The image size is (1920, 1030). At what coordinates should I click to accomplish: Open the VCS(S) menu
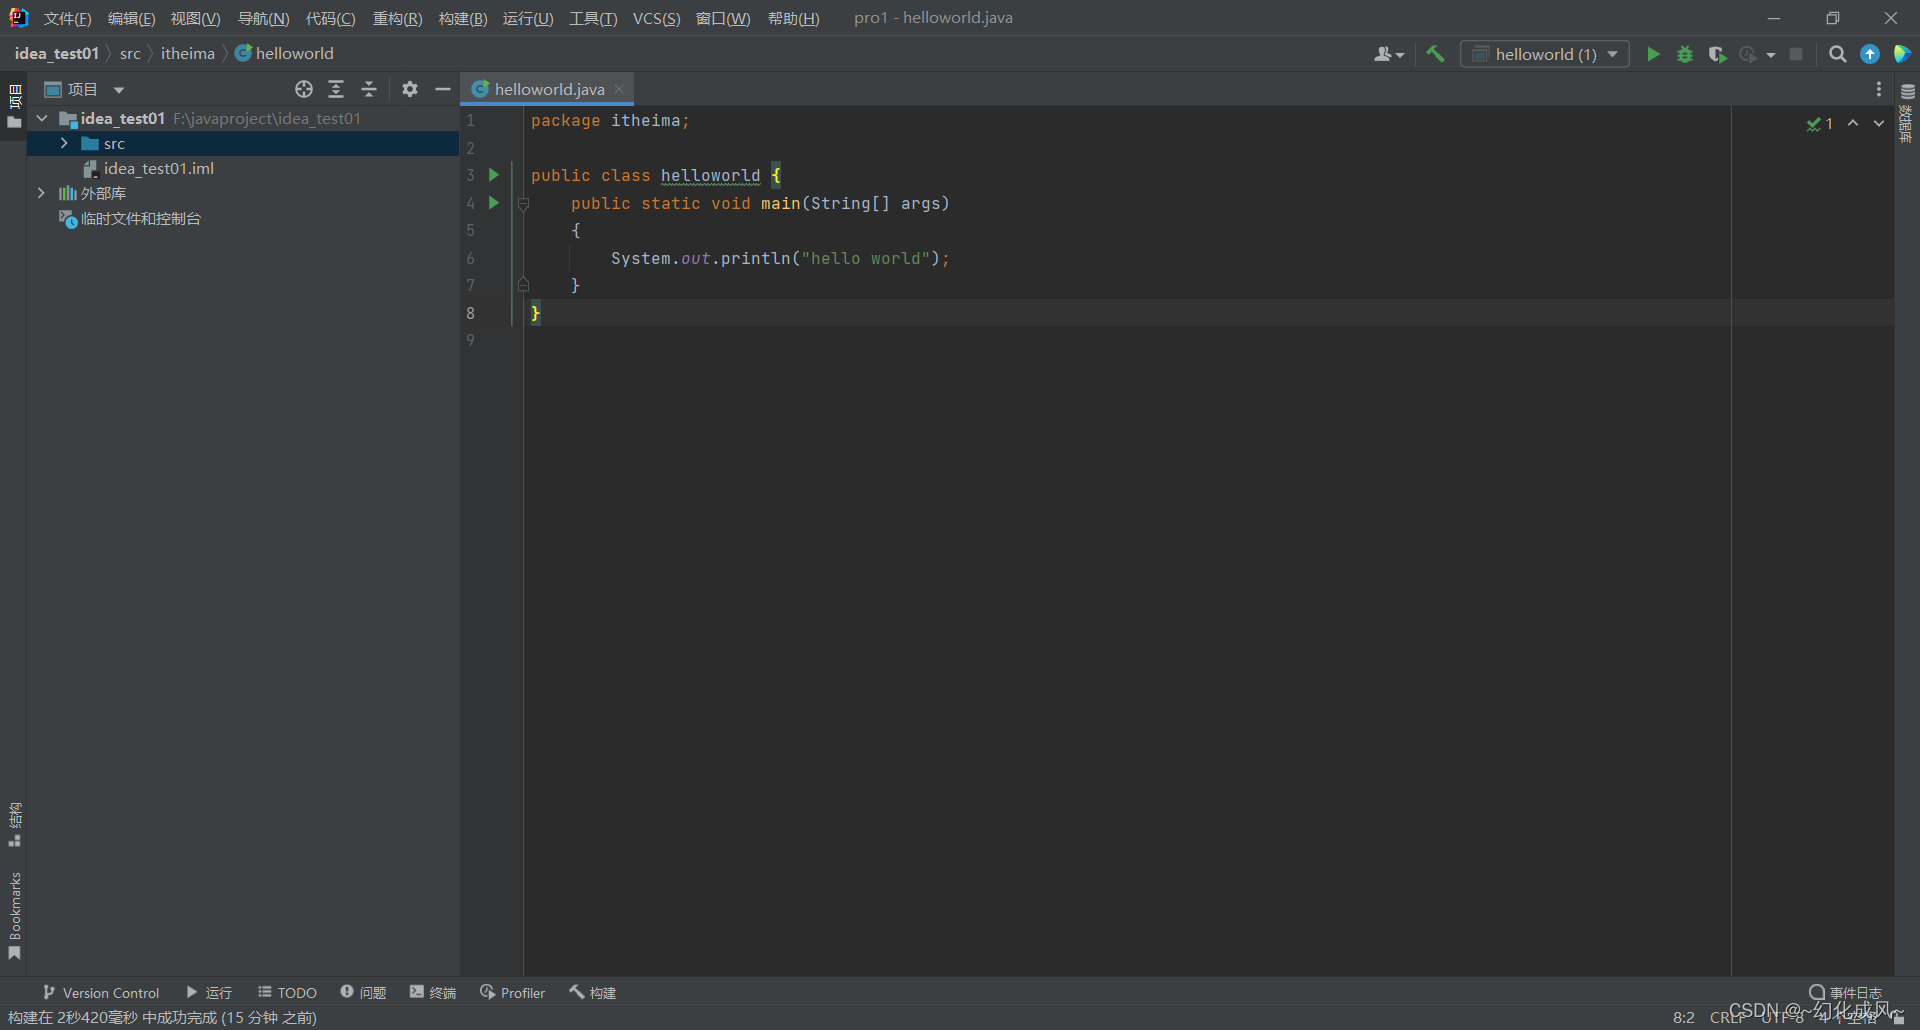click(x=656, y=19)
